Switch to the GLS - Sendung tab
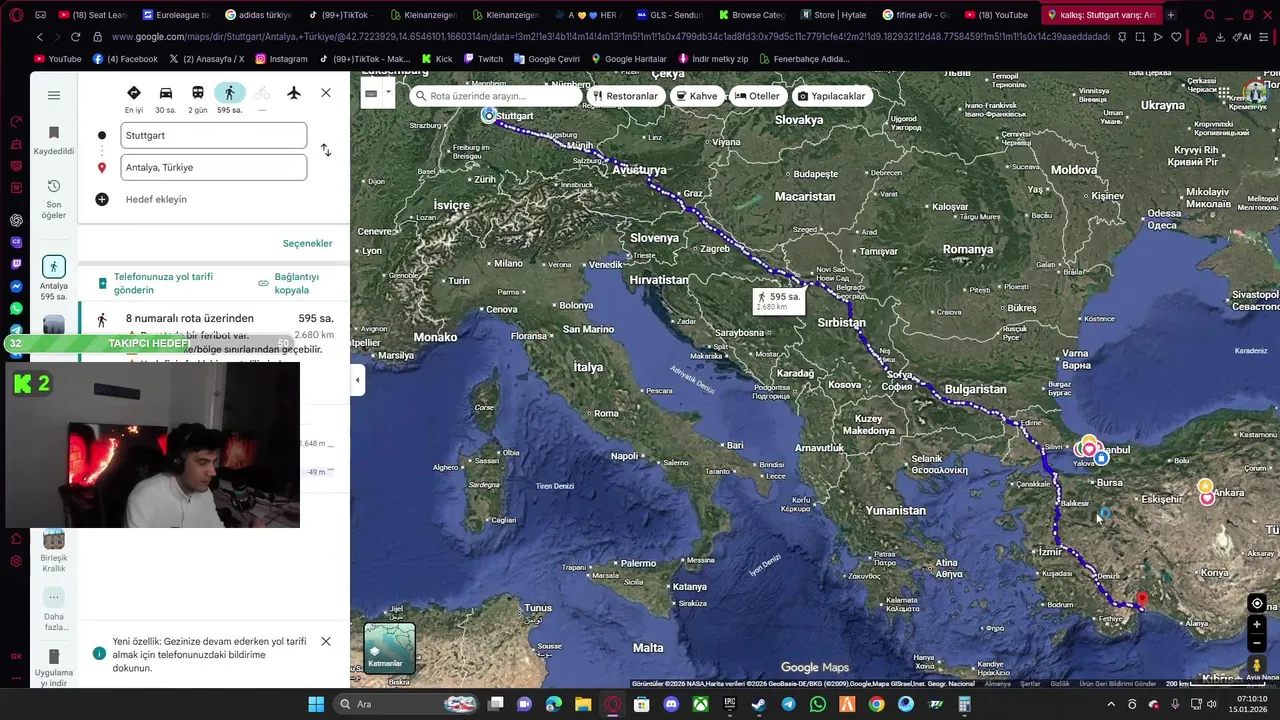This screenshot has width=1280, height=720. (x=670, y=15)
